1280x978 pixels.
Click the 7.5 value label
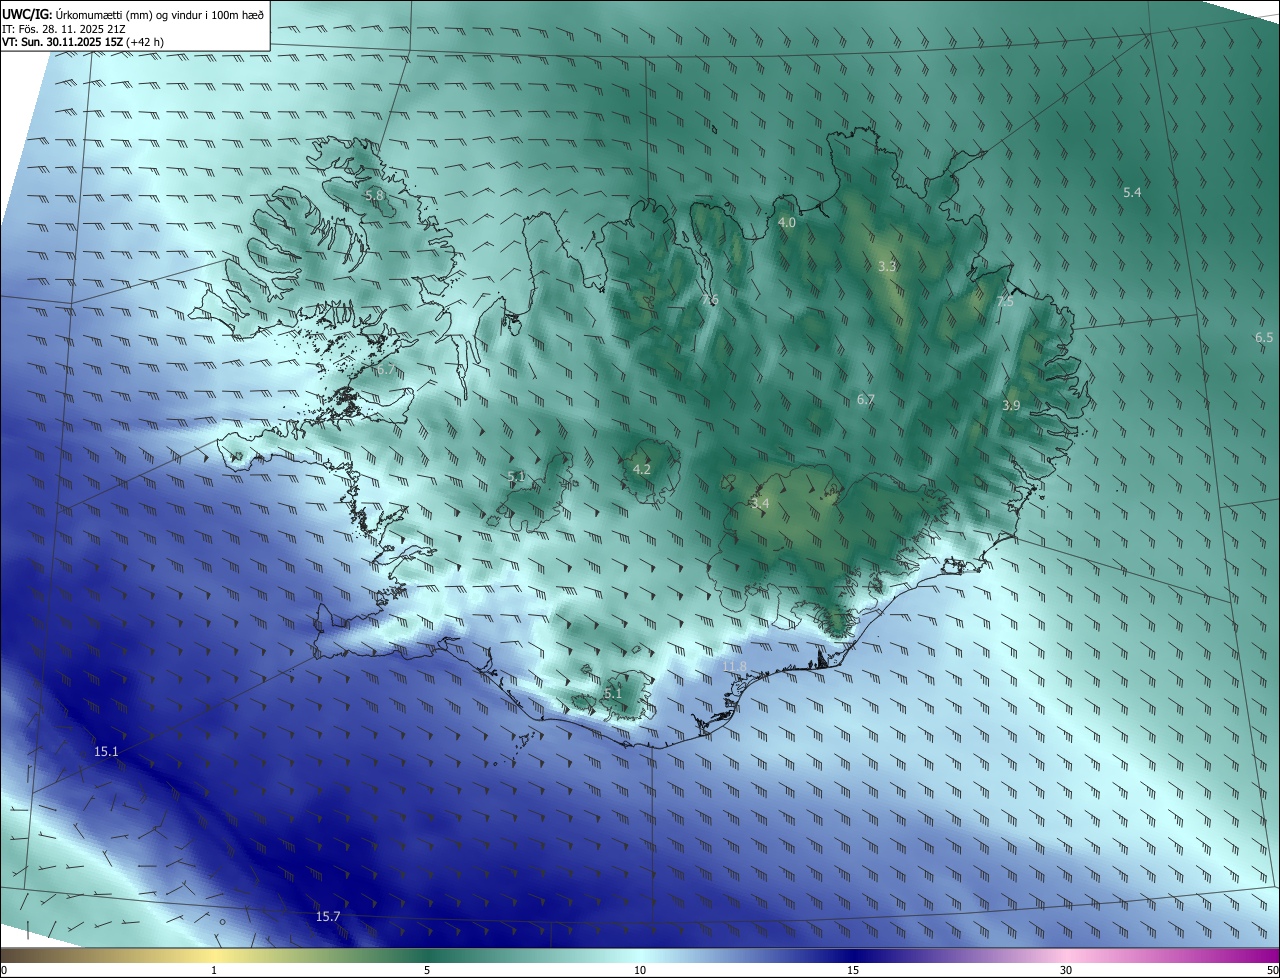click(x=1005, y=301)
